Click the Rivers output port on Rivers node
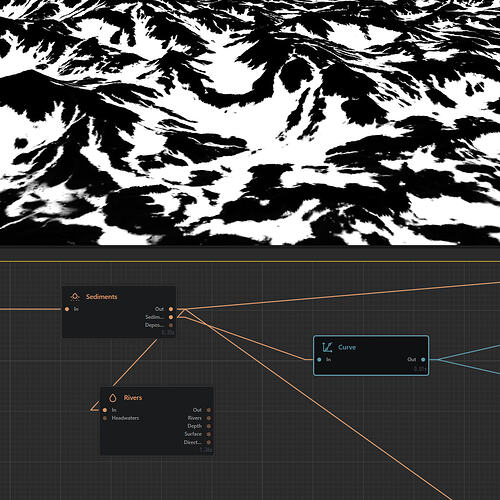Image resolution: width=500 pixels, height=500 pixels. point(209,418)
